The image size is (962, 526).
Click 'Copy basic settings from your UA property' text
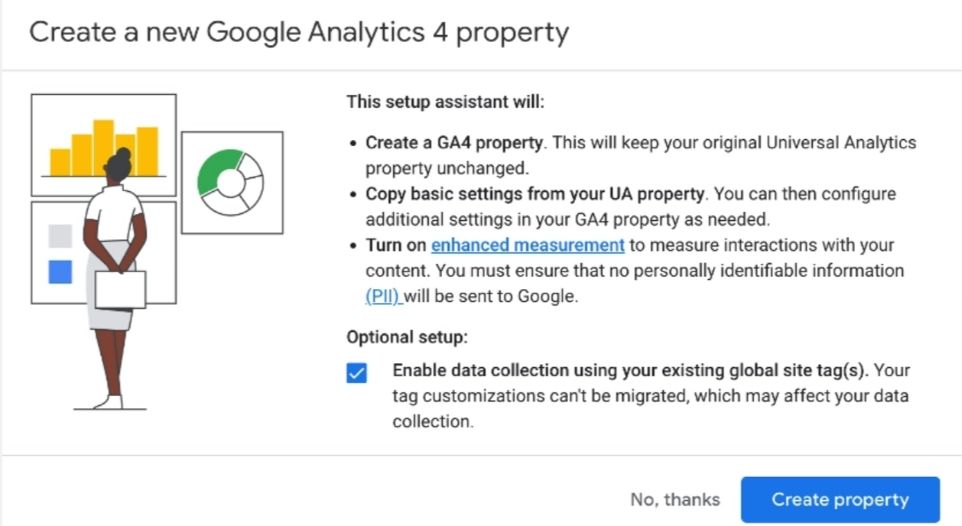535,194
